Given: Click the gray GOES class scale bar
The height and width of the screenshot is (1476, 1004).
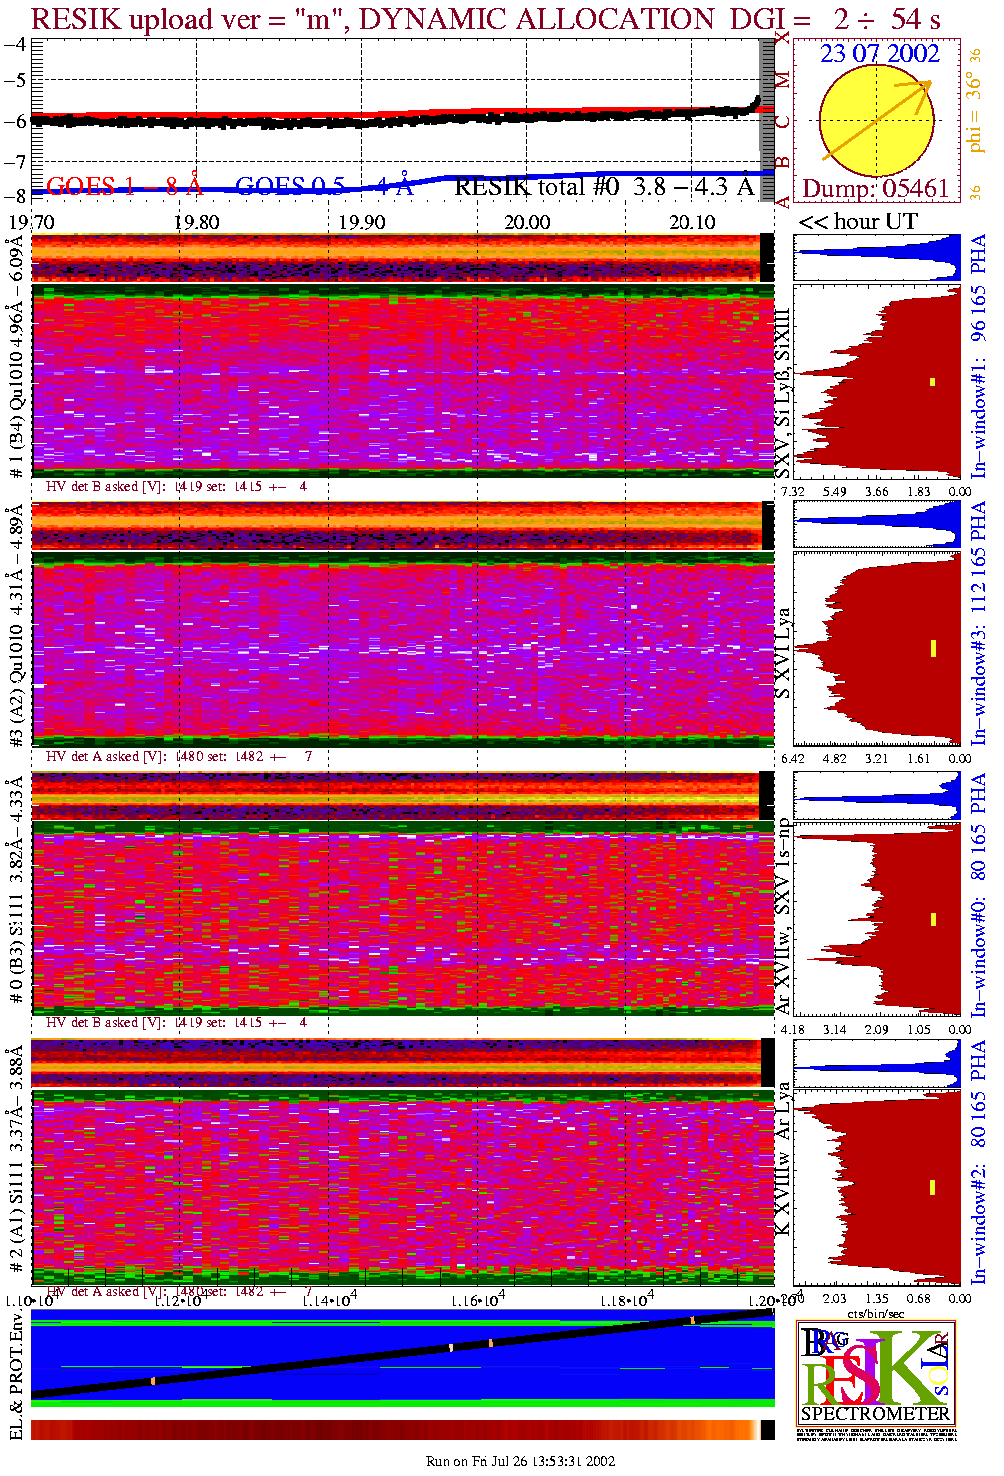Looking at the screenshot, I should (768, 120).
